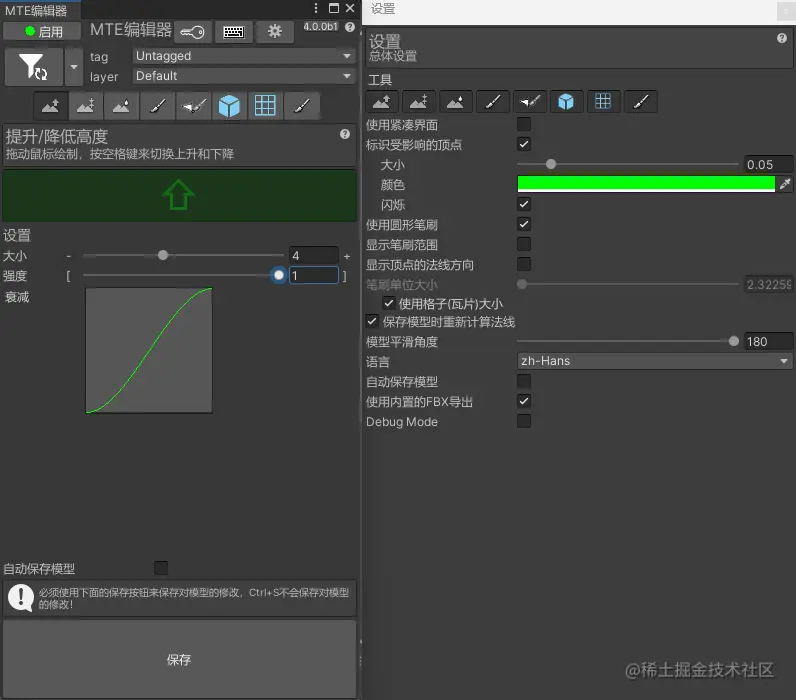796x700 pixels.
Task: Adjust the 大小 slider in the settings panel
Action: pos(627,164)
